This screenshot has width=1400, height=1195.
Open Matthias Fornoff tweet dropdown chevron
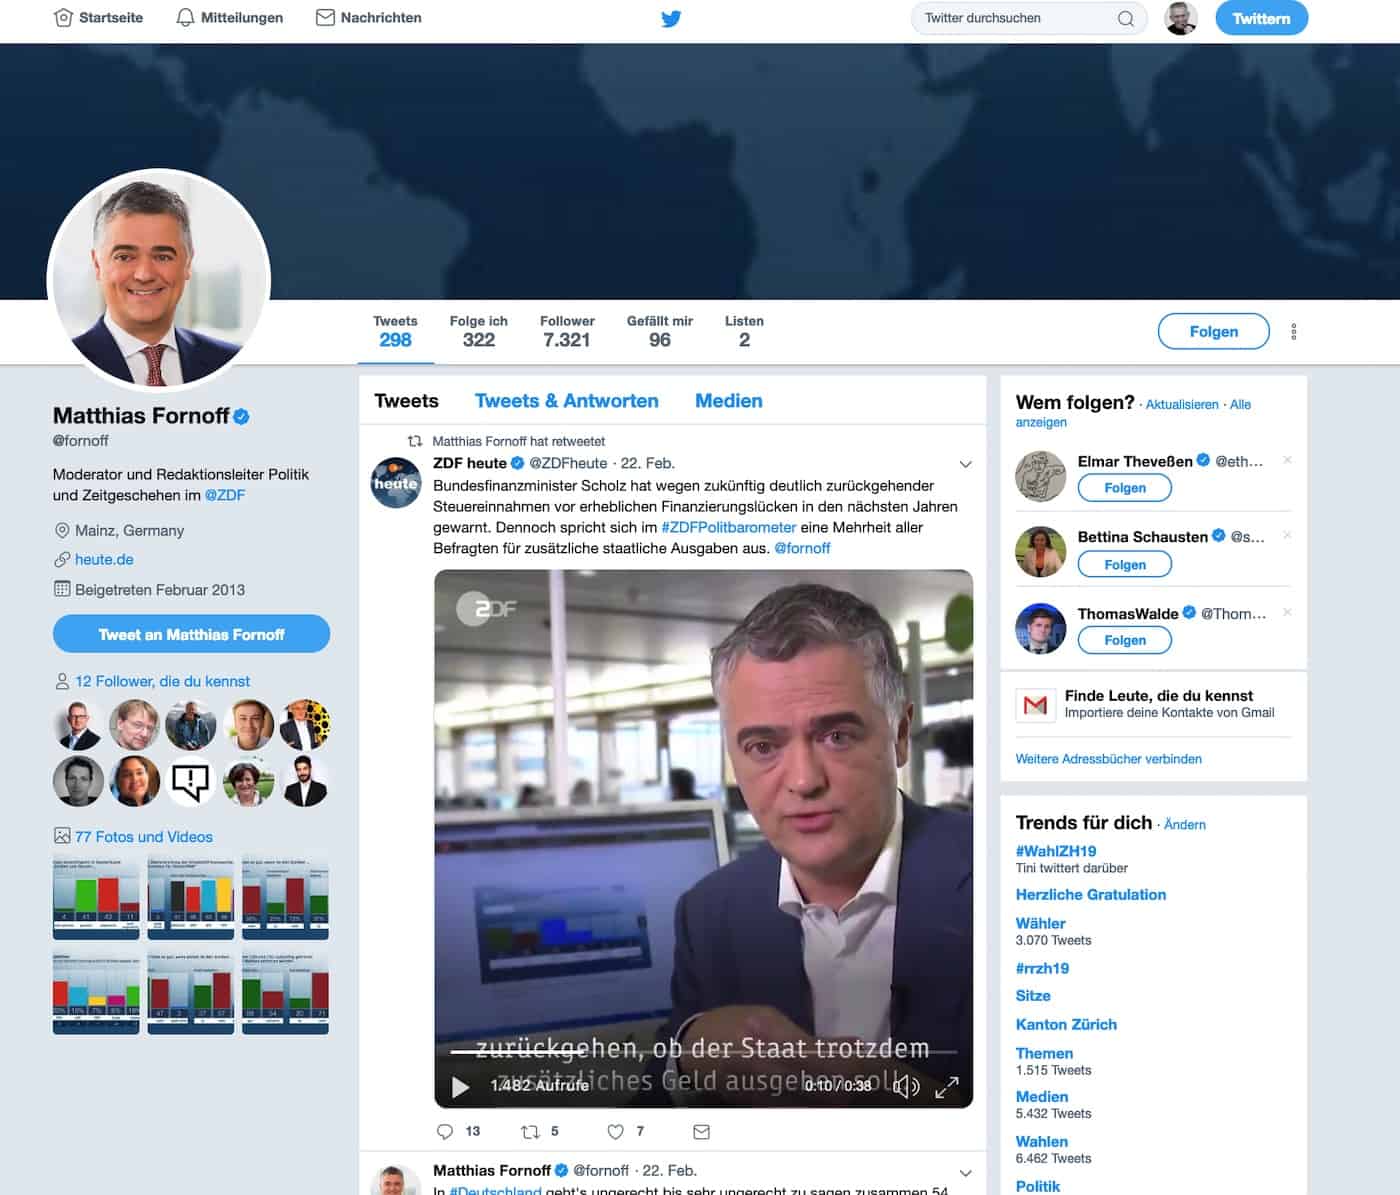pyautogui.click(x=965, y=1172)
